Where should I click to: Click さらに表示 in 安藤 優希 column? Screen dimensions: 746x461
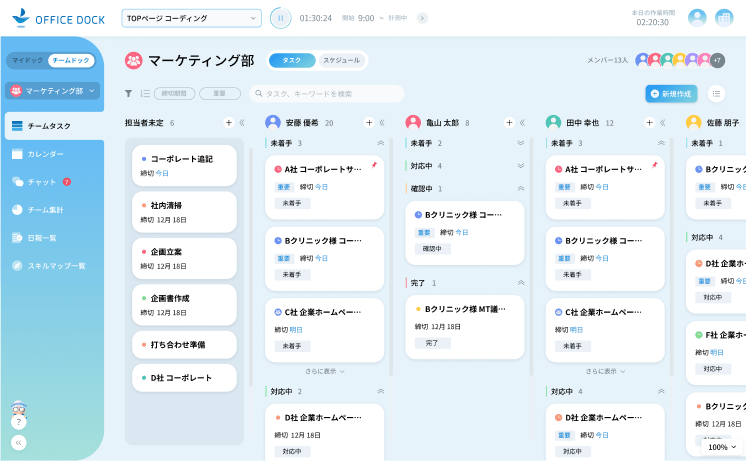[x=325, y=371]
